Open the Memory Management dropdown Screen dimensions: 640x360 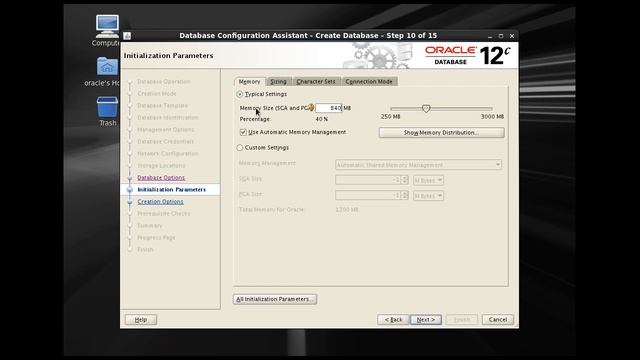418,165
